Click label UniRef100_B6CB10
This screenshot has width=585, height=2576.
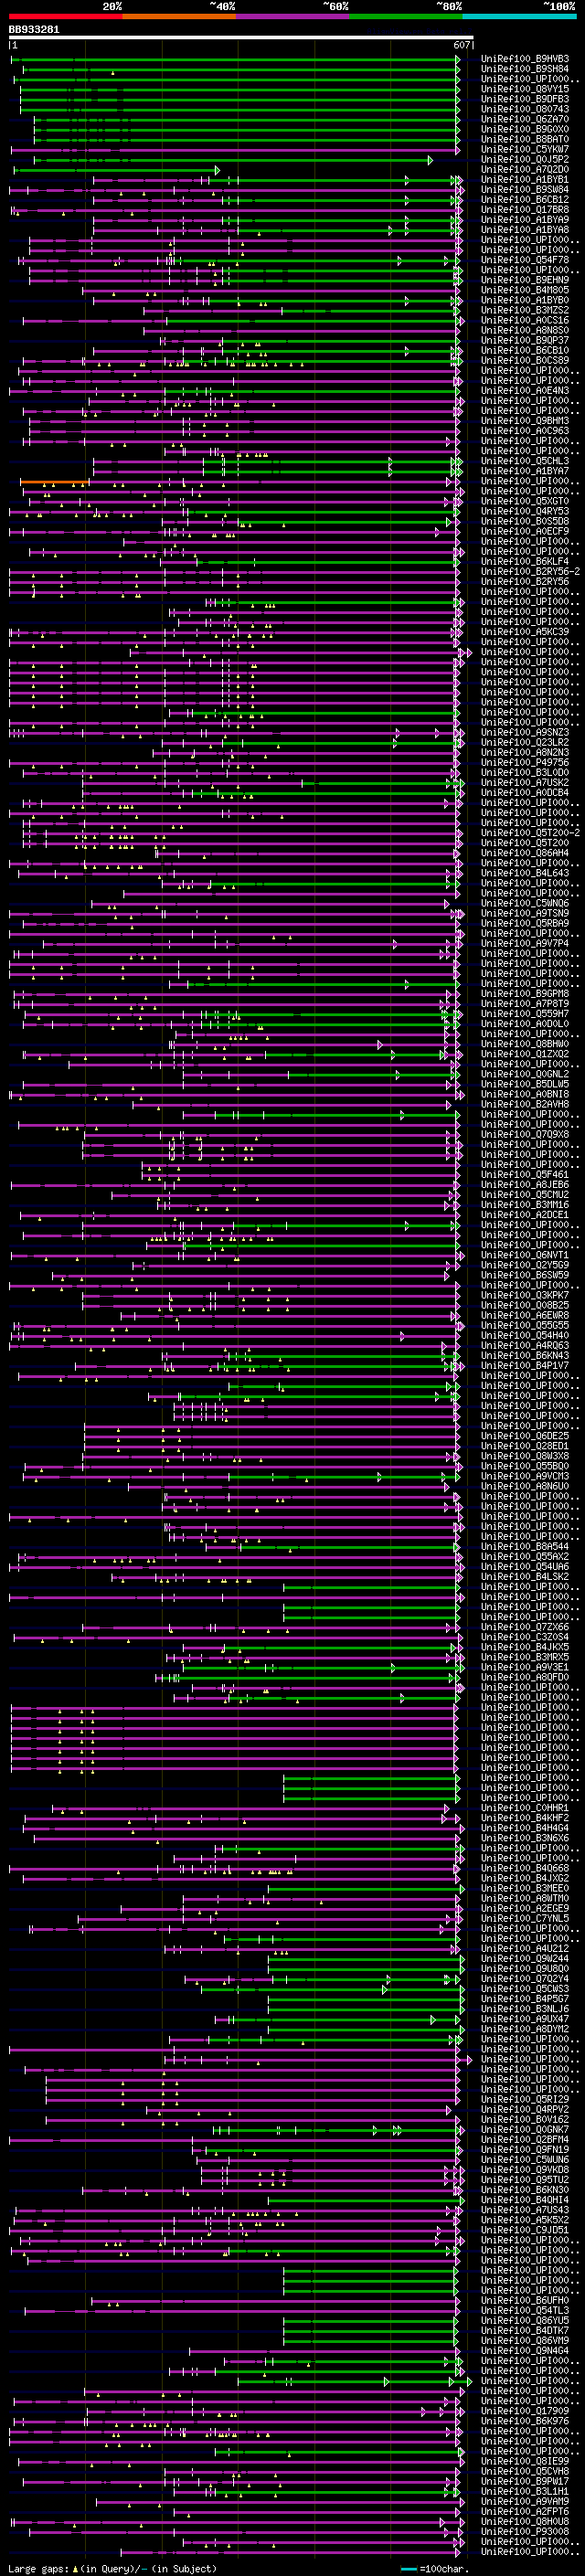click(x=525, y=350)
